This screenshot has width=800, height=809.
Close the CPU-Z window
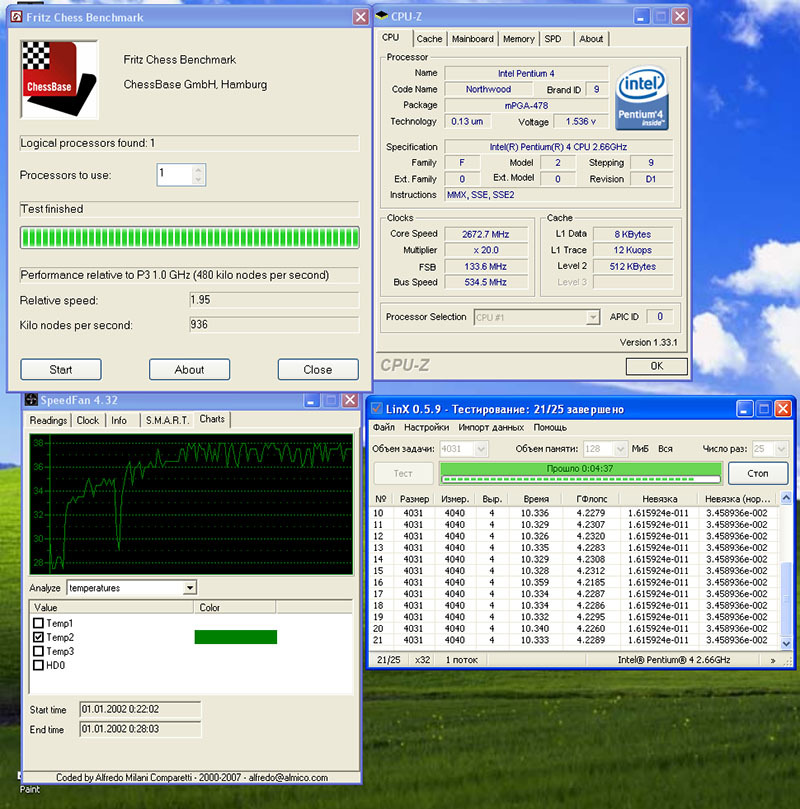[680, 17]
